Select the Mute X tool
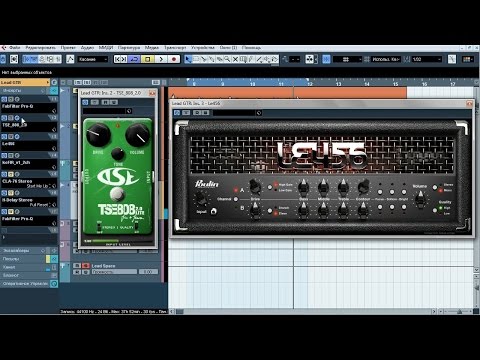Viewport: 480px width, 360px height. (235, 59)
